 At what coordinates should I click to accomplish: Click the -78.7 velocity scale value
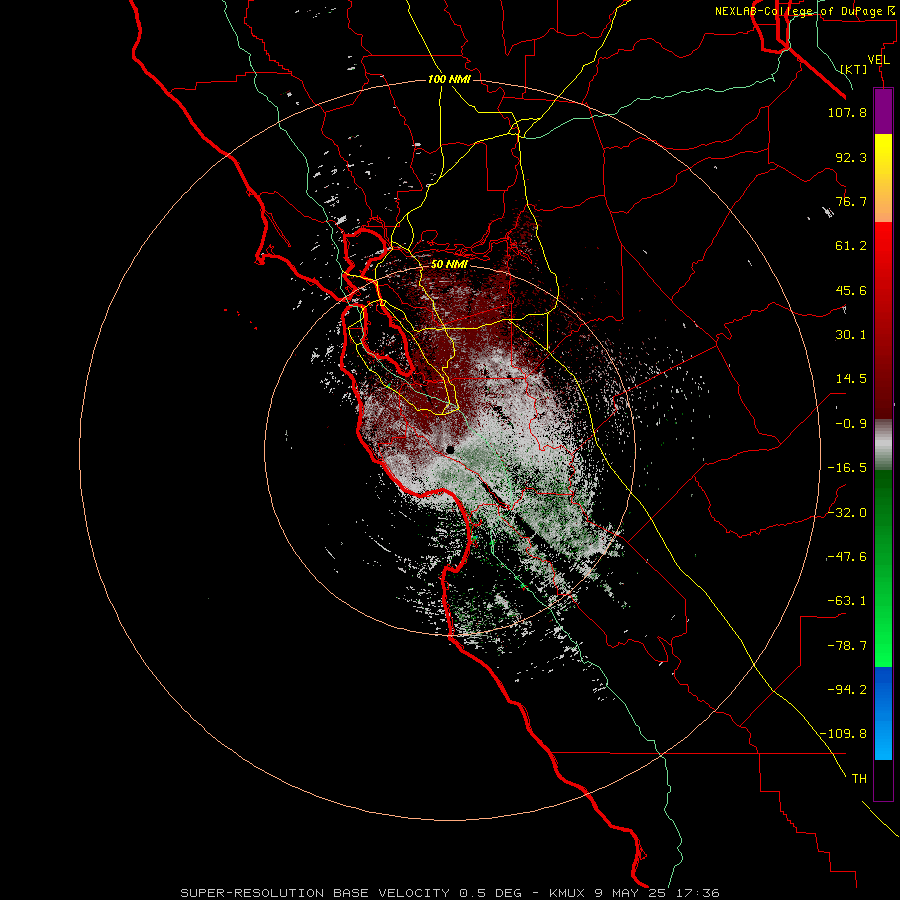847,646
